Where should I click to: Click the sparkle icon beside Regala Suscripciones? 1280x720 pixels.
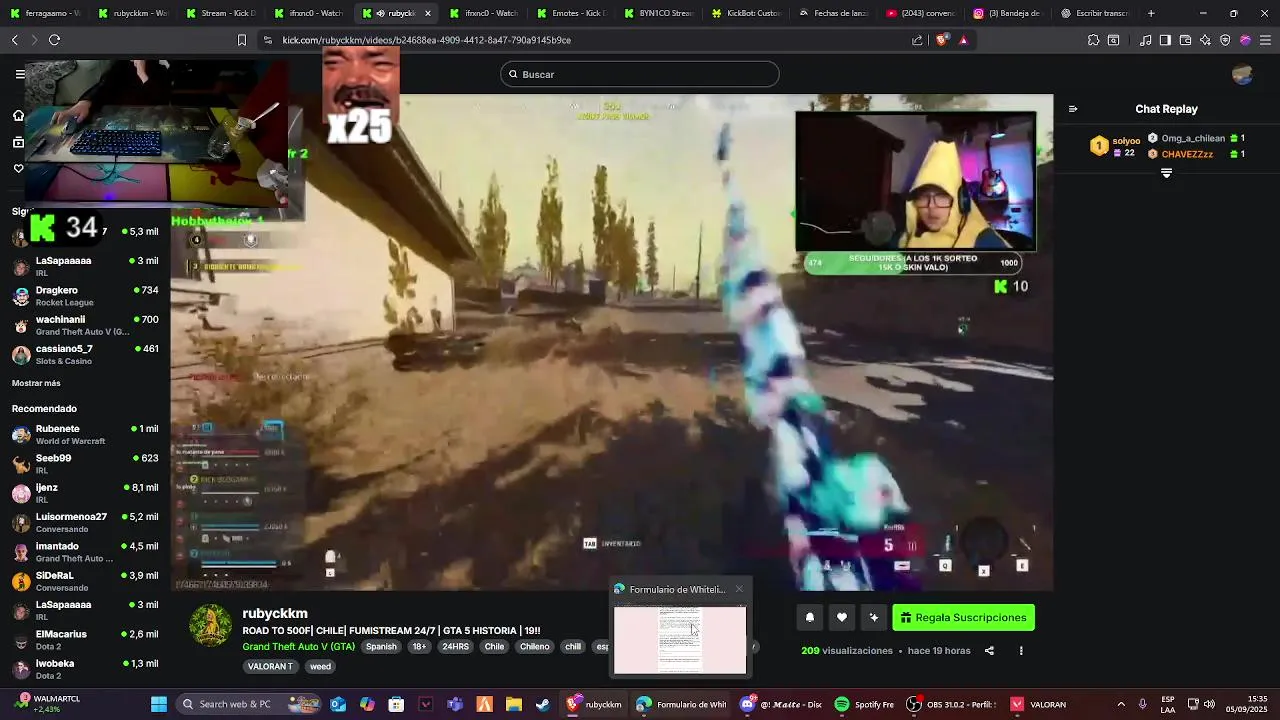(874, 618)
